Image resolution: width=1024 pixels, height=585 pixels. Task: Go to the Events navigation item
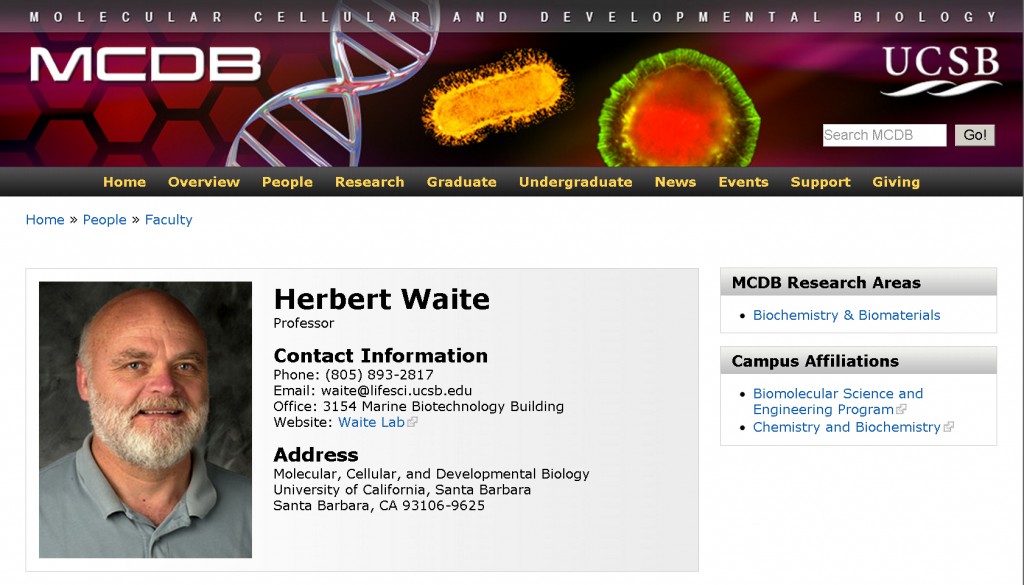(x=743, y=182)
